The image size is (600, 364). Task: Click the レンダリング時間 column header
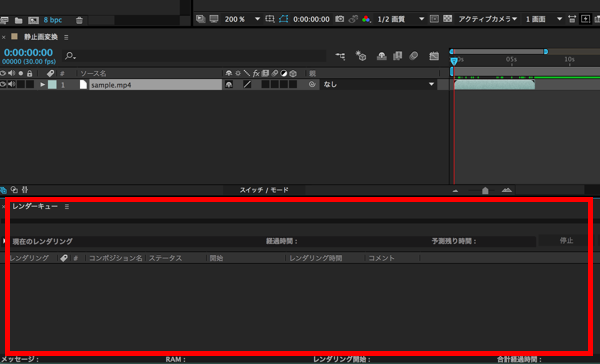pos(316,258)
